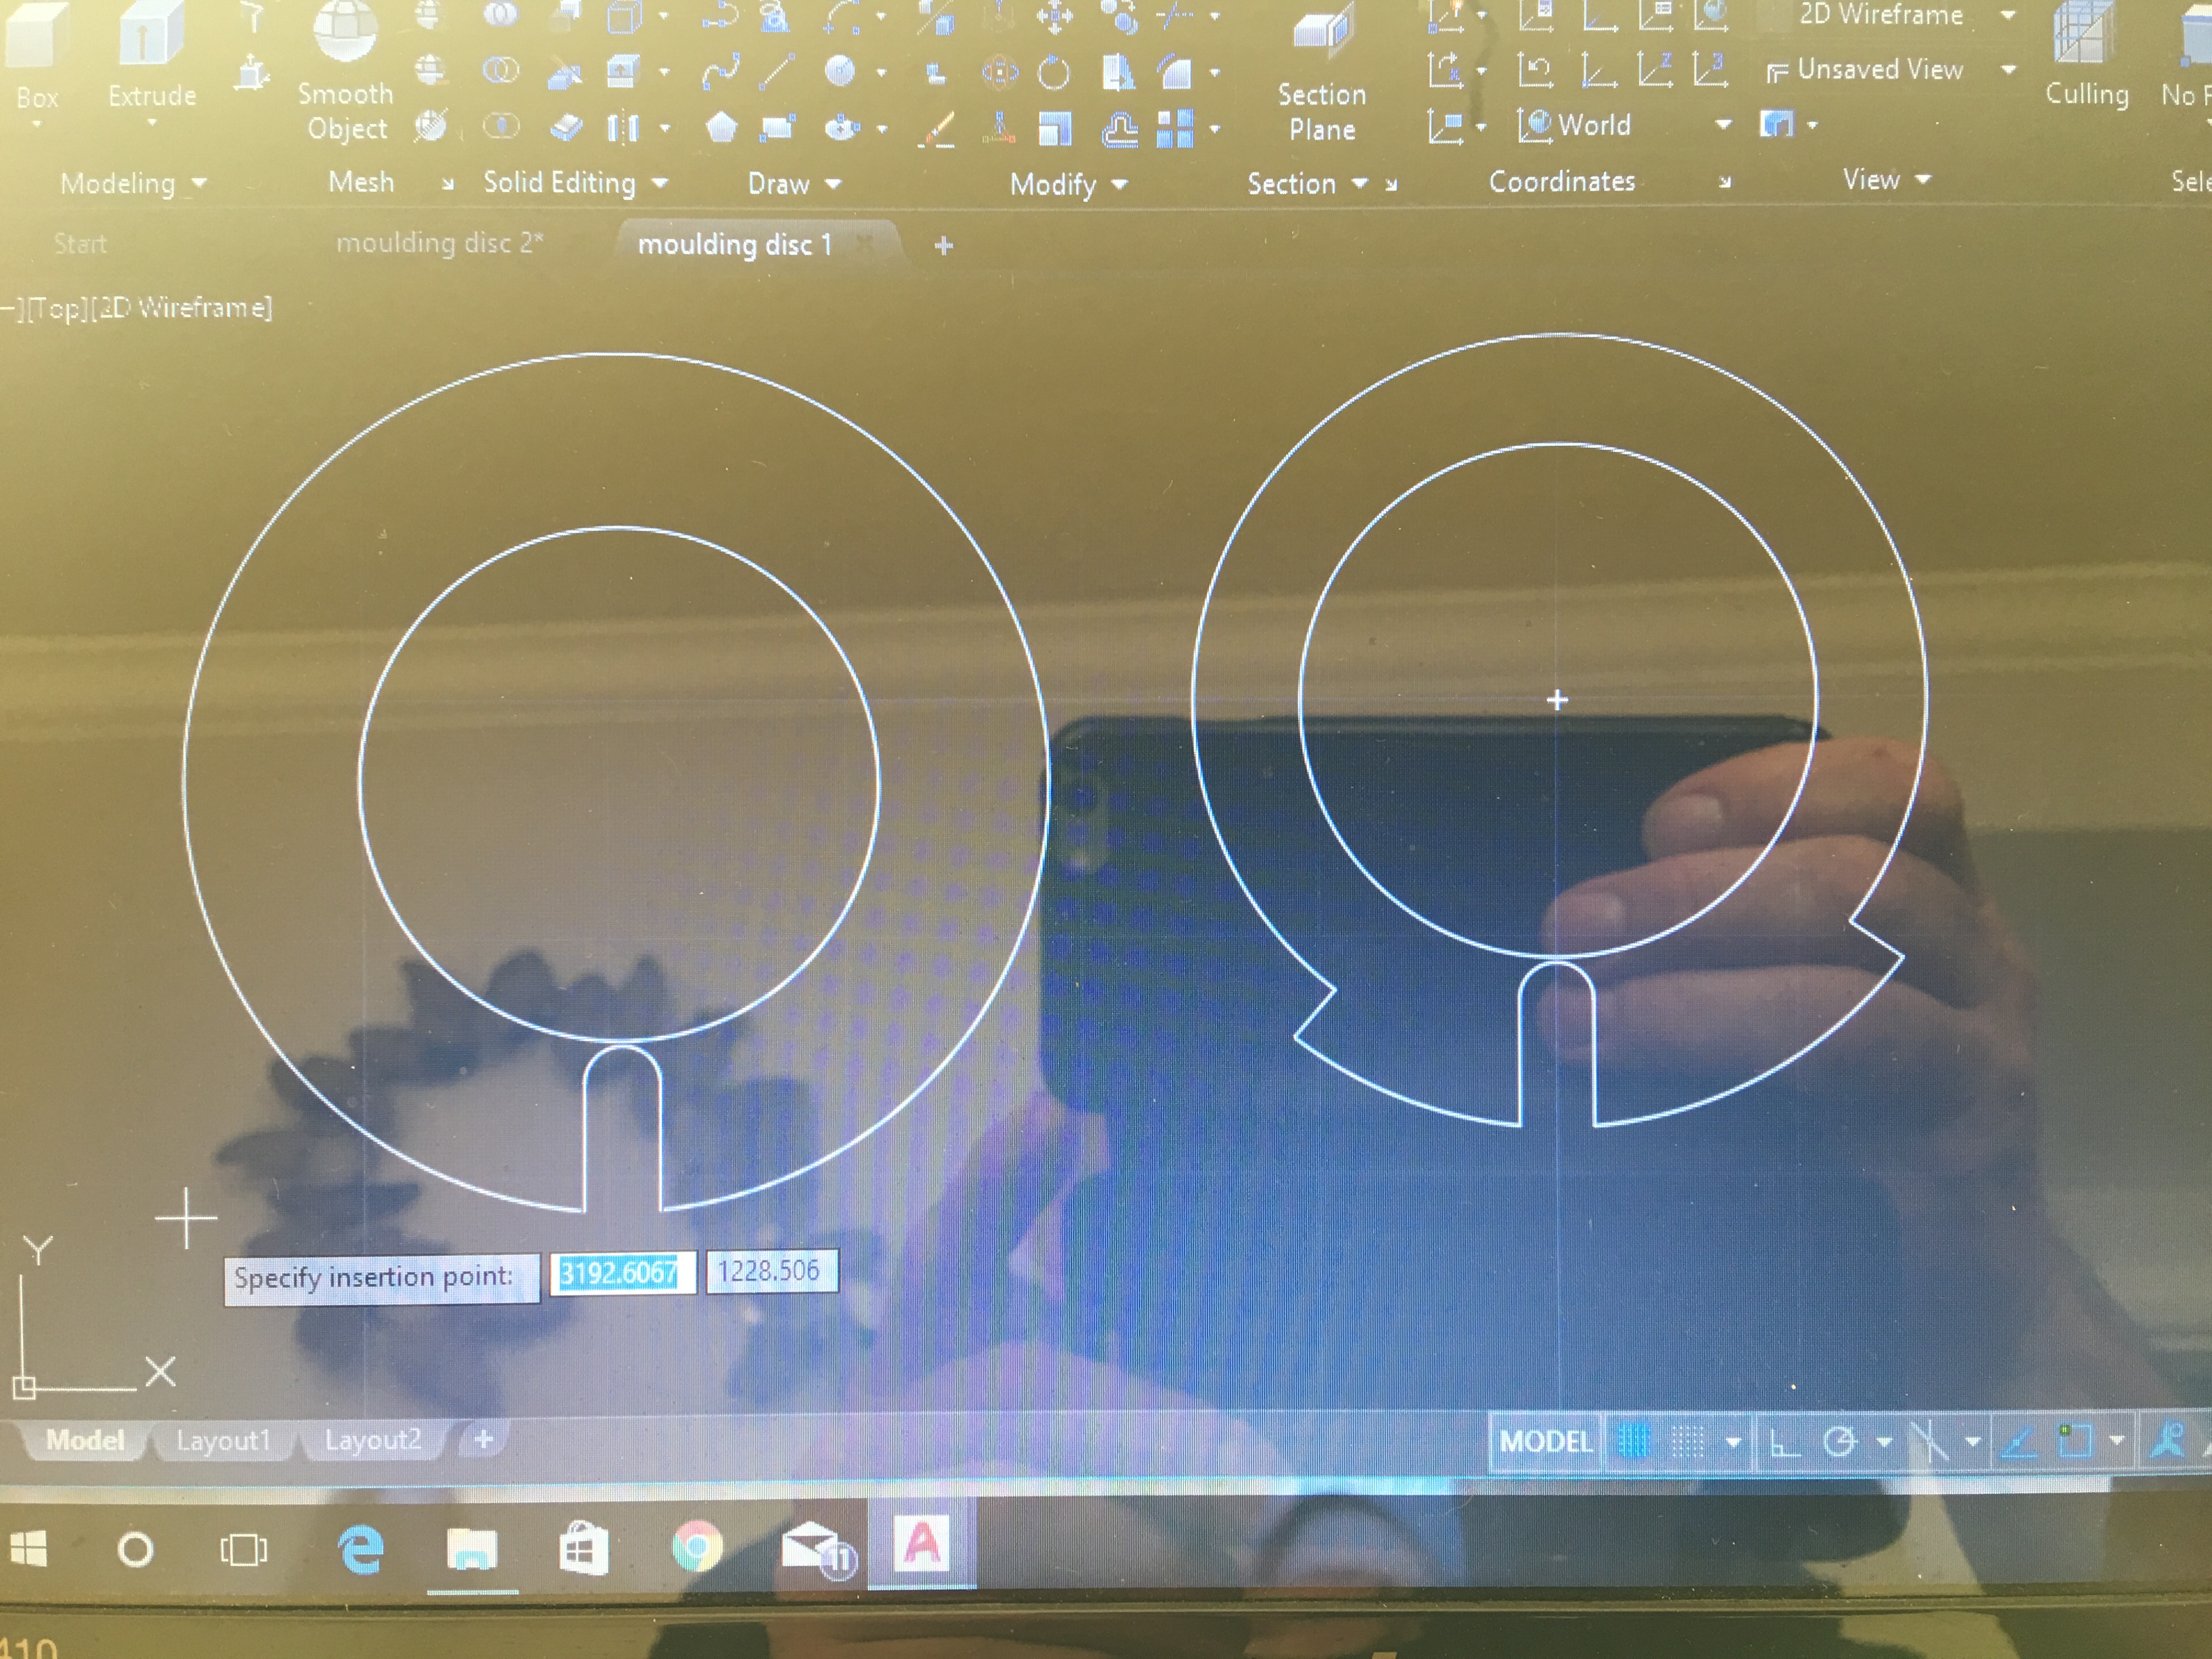The width and height of the screenshot is (2212, 1659).
Task: Add new layout with plus button
Action: (484, 1440)
